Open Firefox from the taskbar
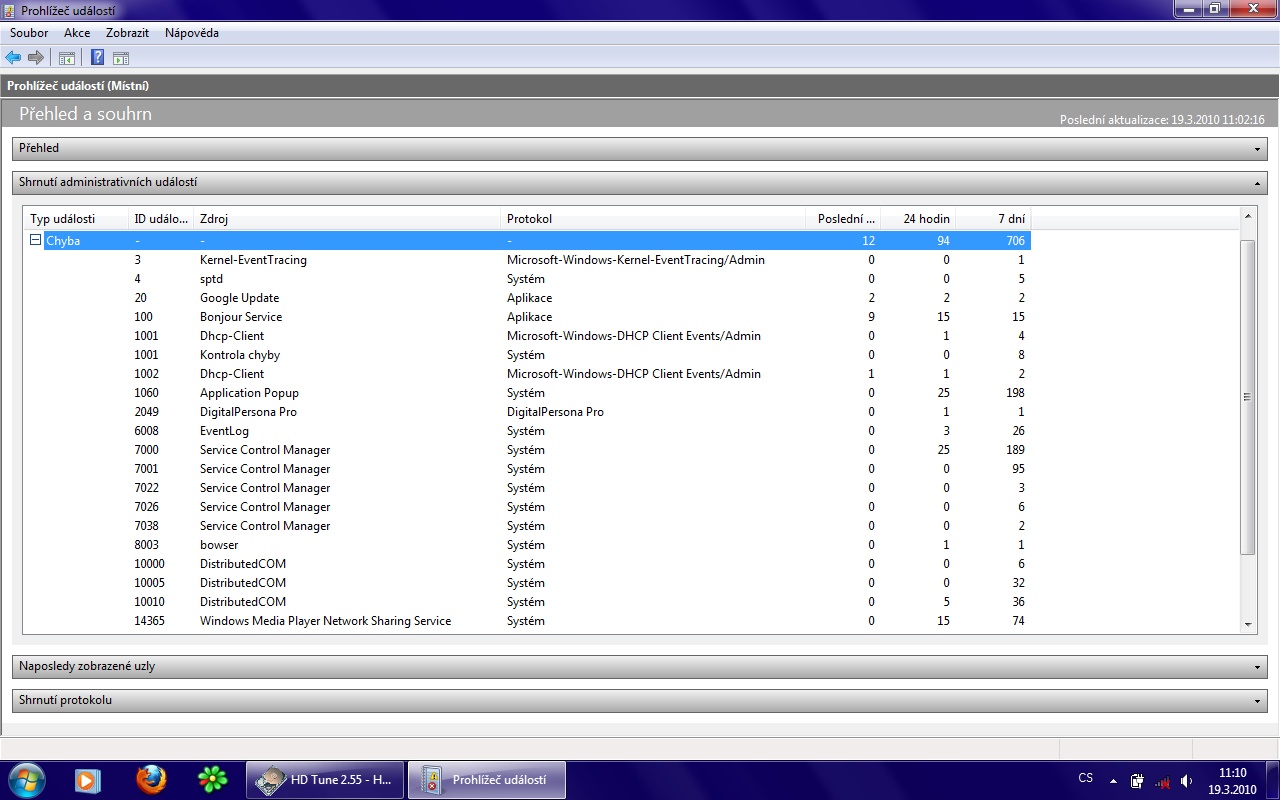 click(x=151, y=779)
